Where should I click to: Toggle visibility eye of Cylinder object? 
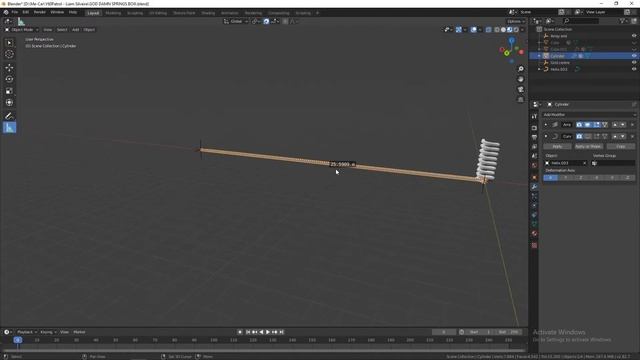pyautogui.click(x=634, y=56)
